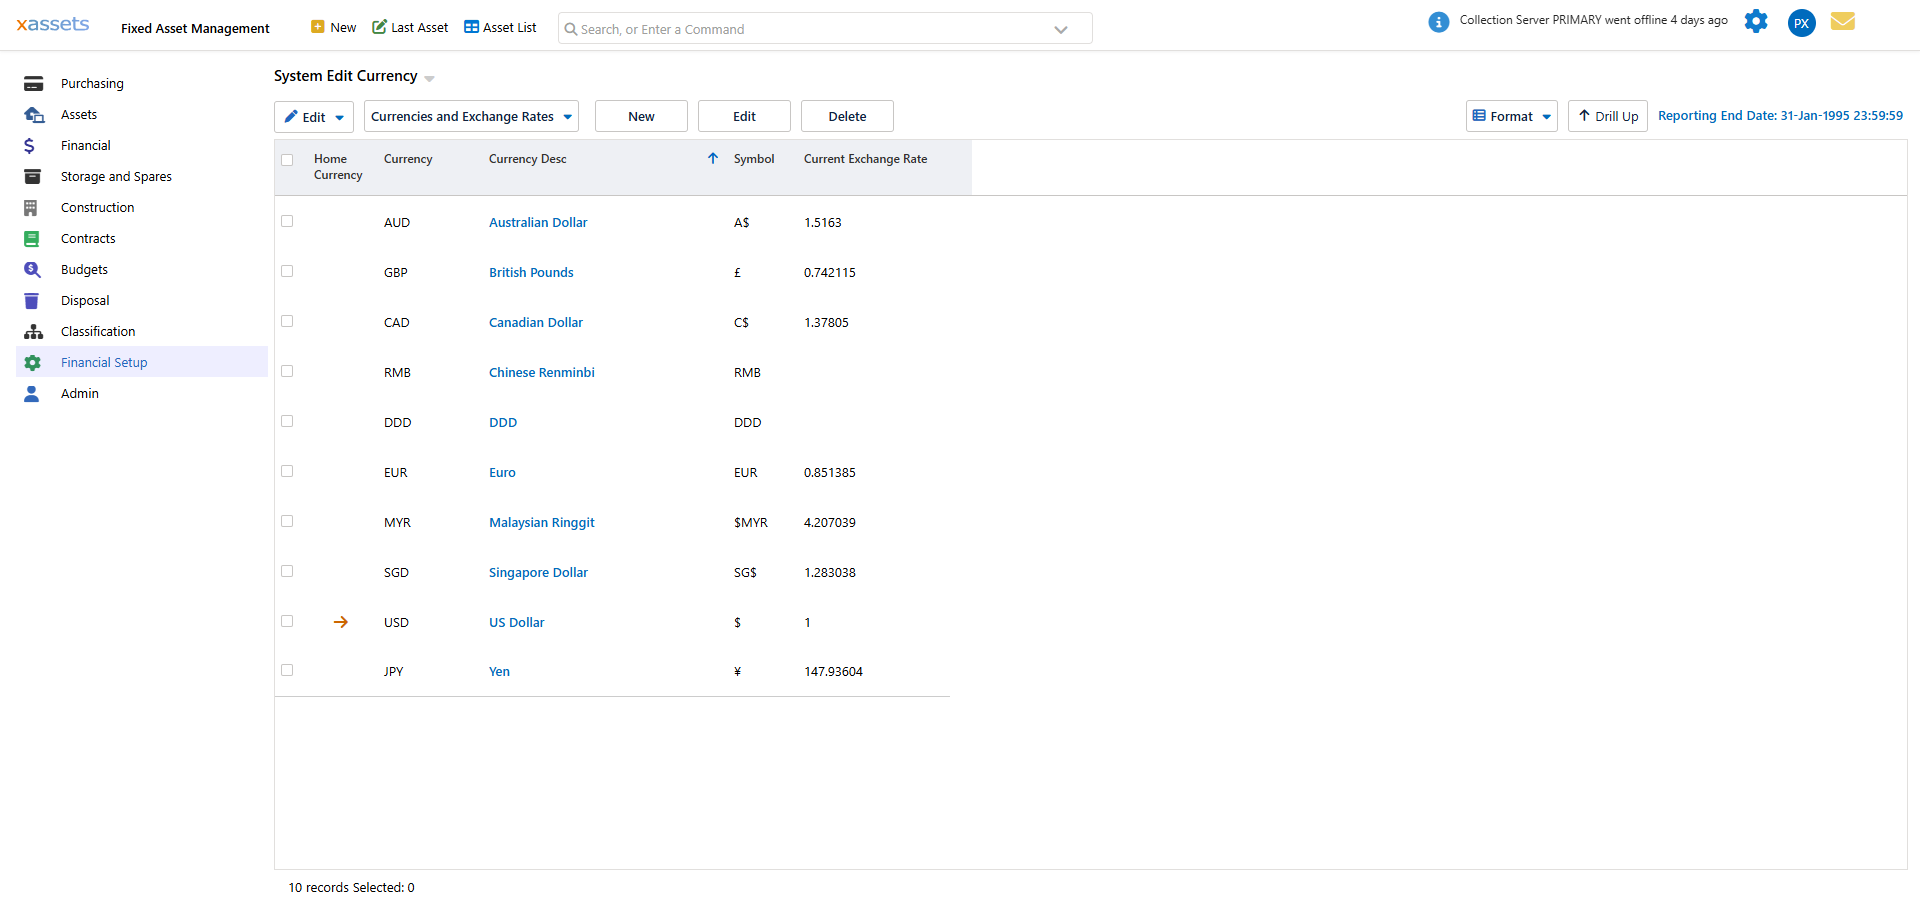Image resolution: width=1920 pixels, height=911 pixels.
Task: Open the Malaysian Ringgit currency link
Action: 541,523
